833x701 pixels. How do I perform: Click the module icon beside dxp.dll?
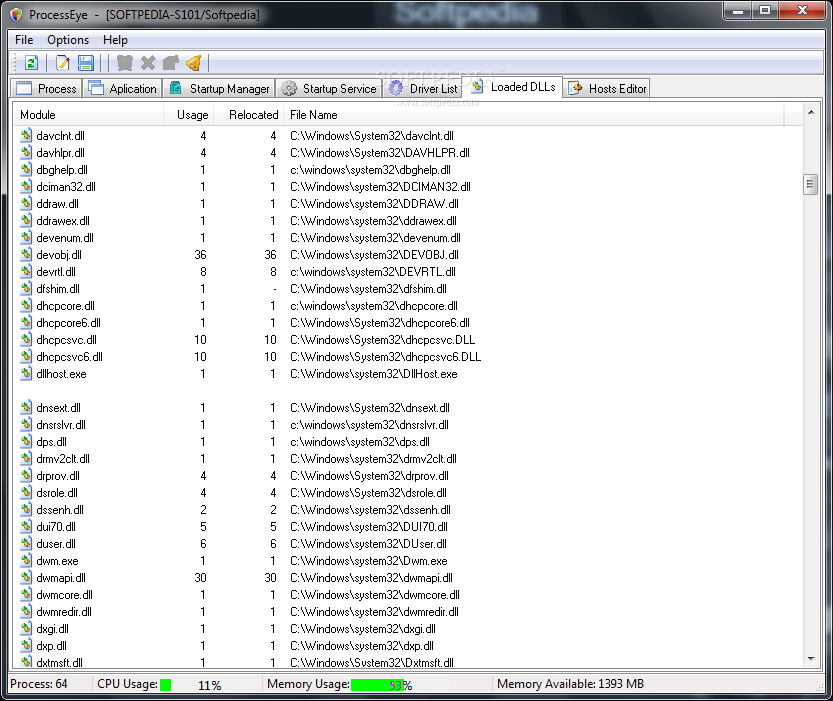click(26, 645)
